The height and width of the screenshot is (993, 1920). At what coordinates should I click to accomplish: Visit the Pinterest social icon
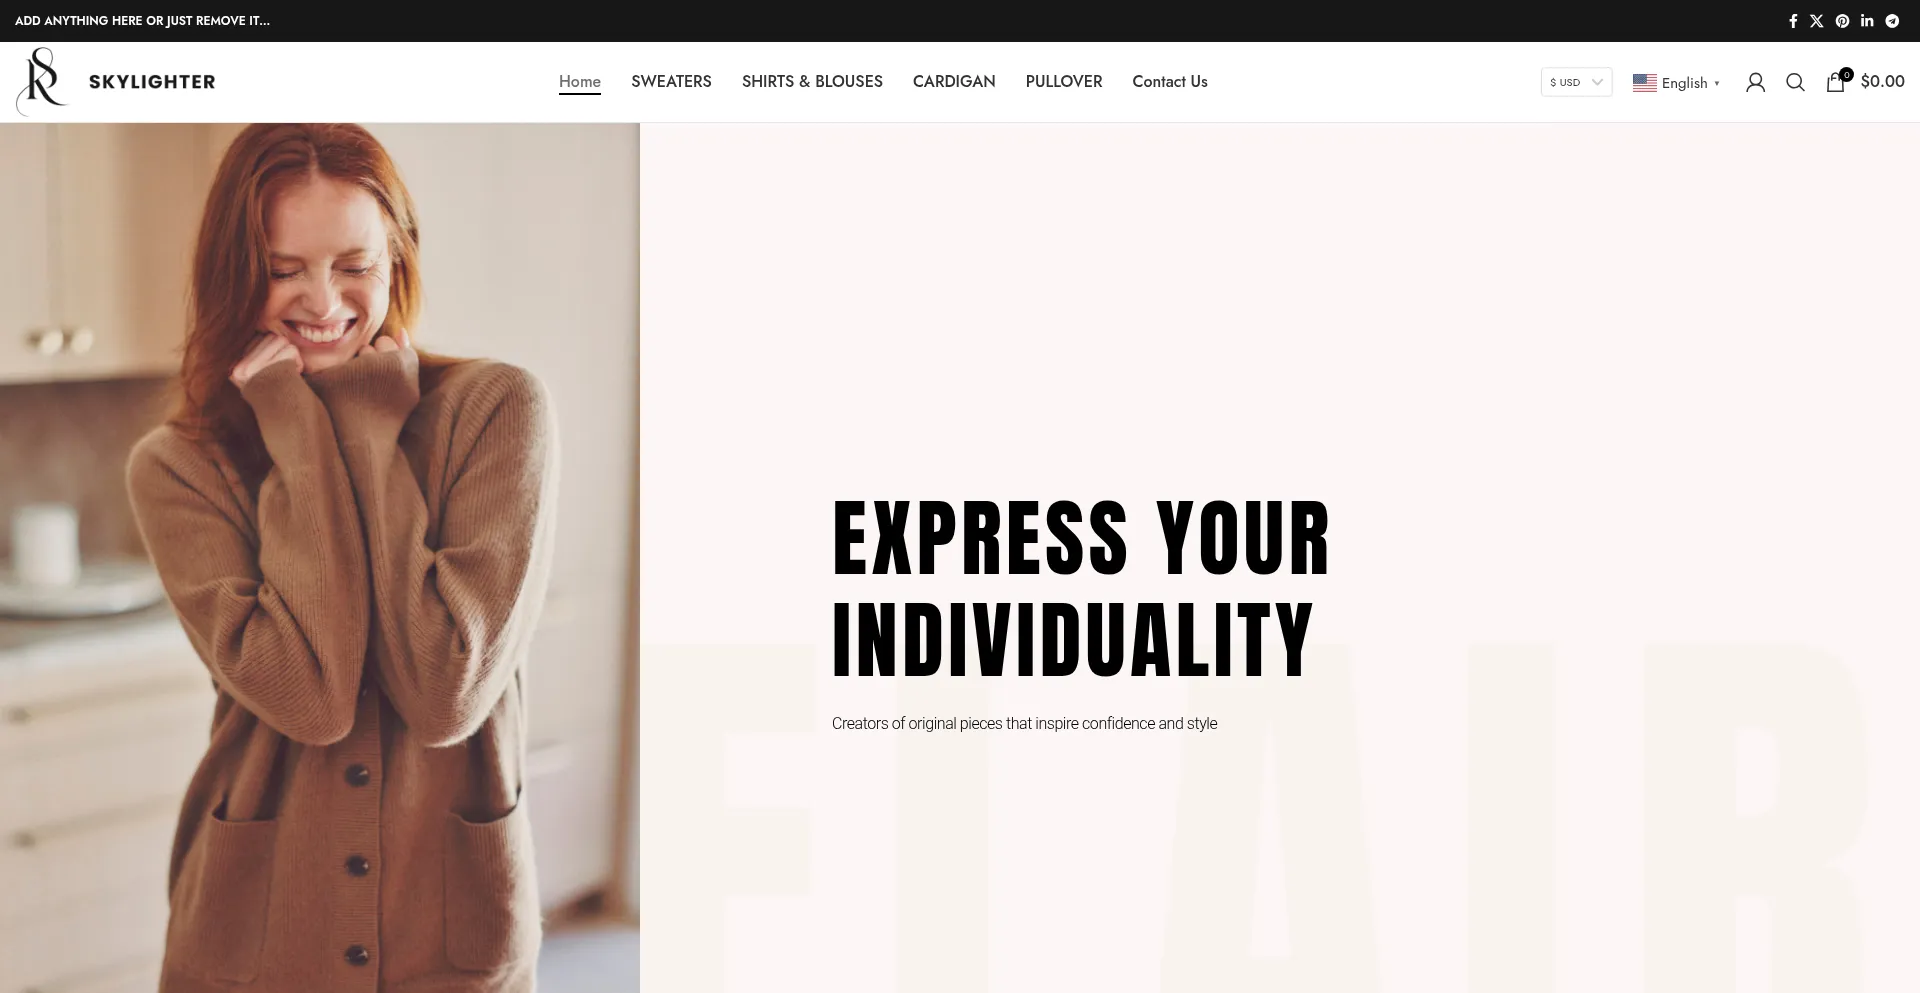1842,21
